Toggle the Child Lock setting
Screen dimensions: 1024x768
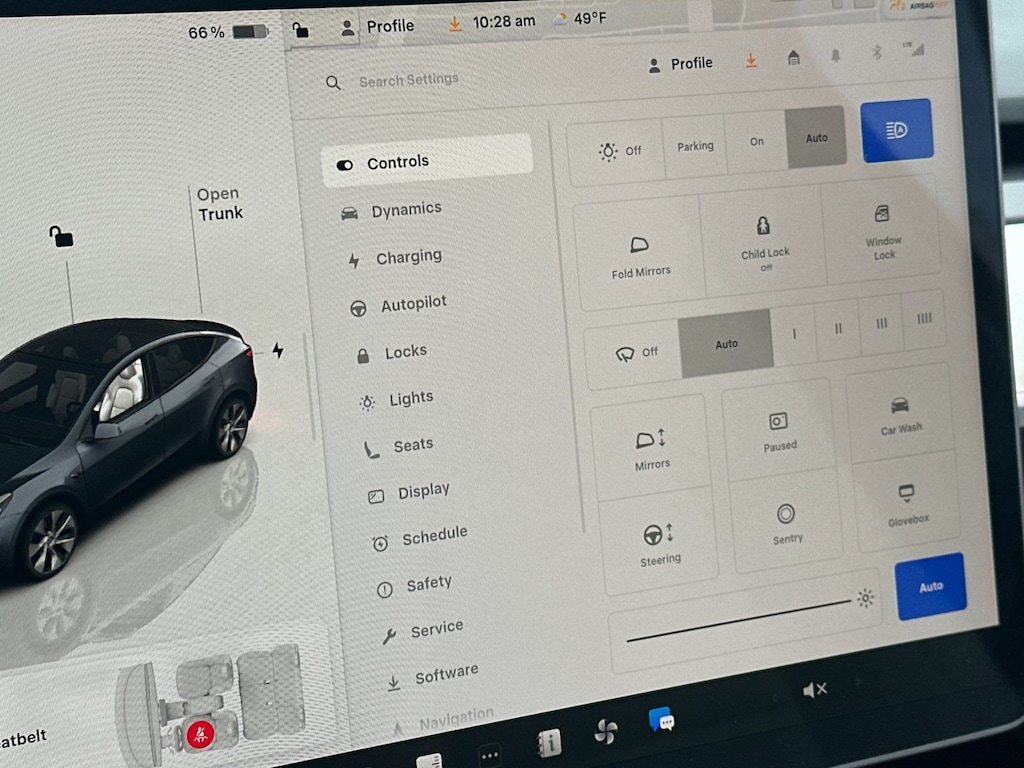tap(762, 240)
